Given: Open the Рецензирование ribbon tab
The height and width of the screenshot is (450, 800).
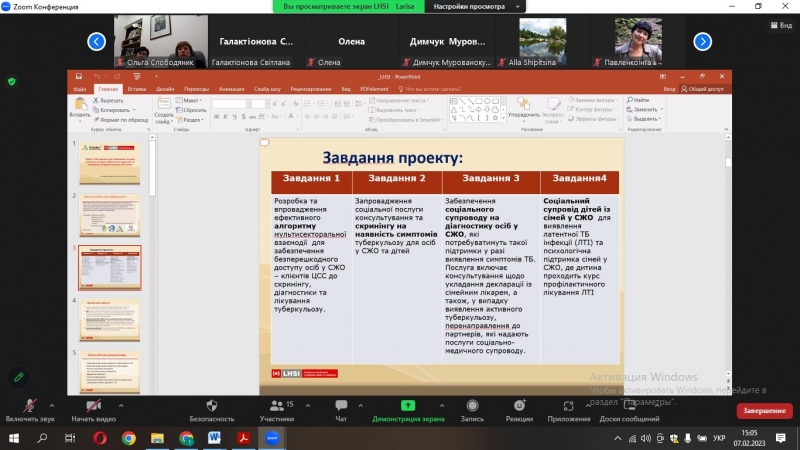Looking at the screenshot, I should 311,89.
